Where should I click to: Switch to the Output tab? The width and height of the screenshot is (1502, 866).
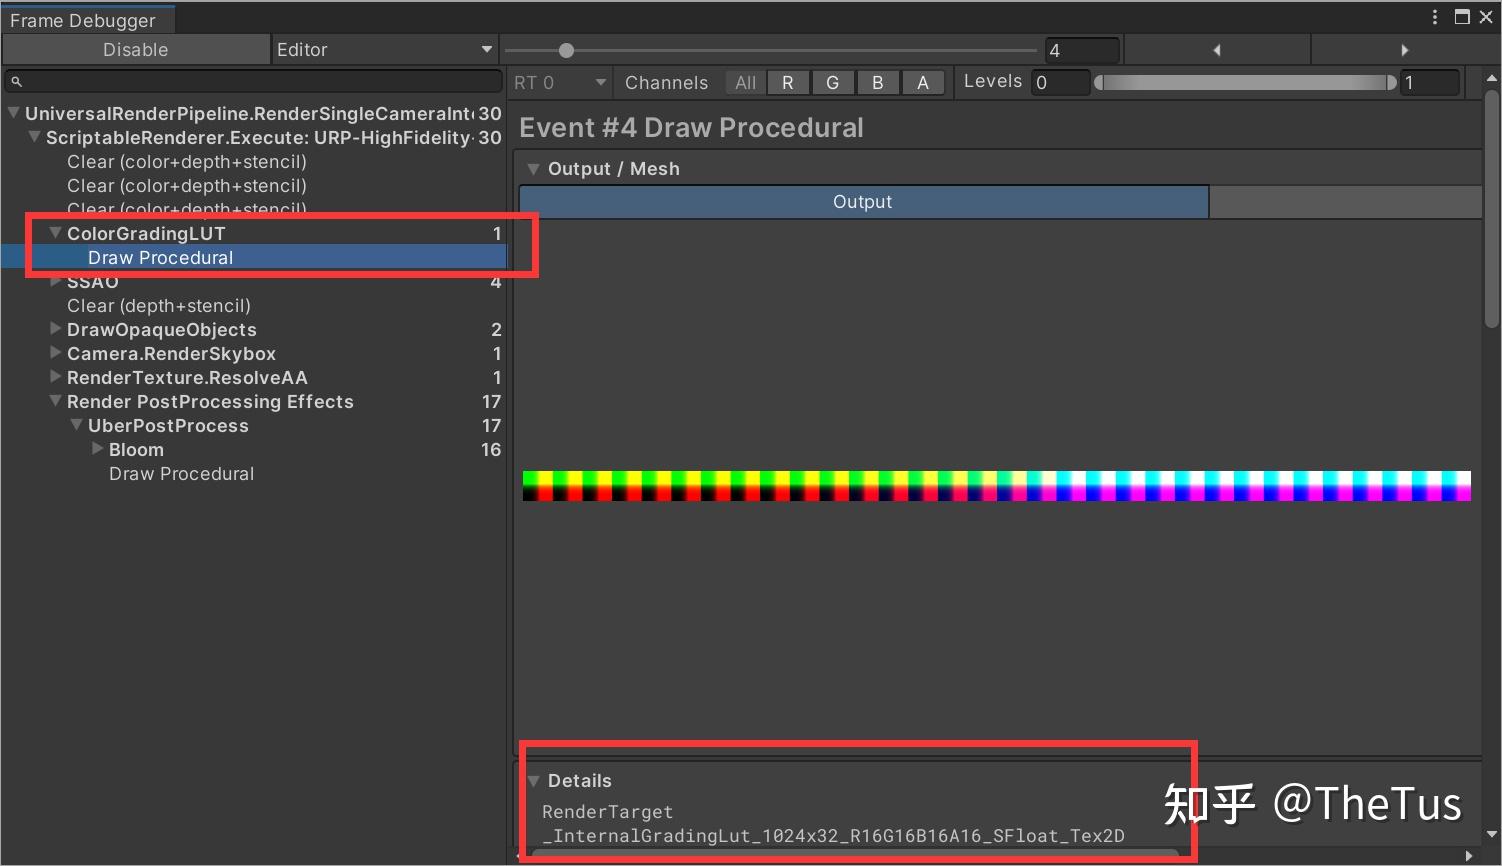point(862,201)
